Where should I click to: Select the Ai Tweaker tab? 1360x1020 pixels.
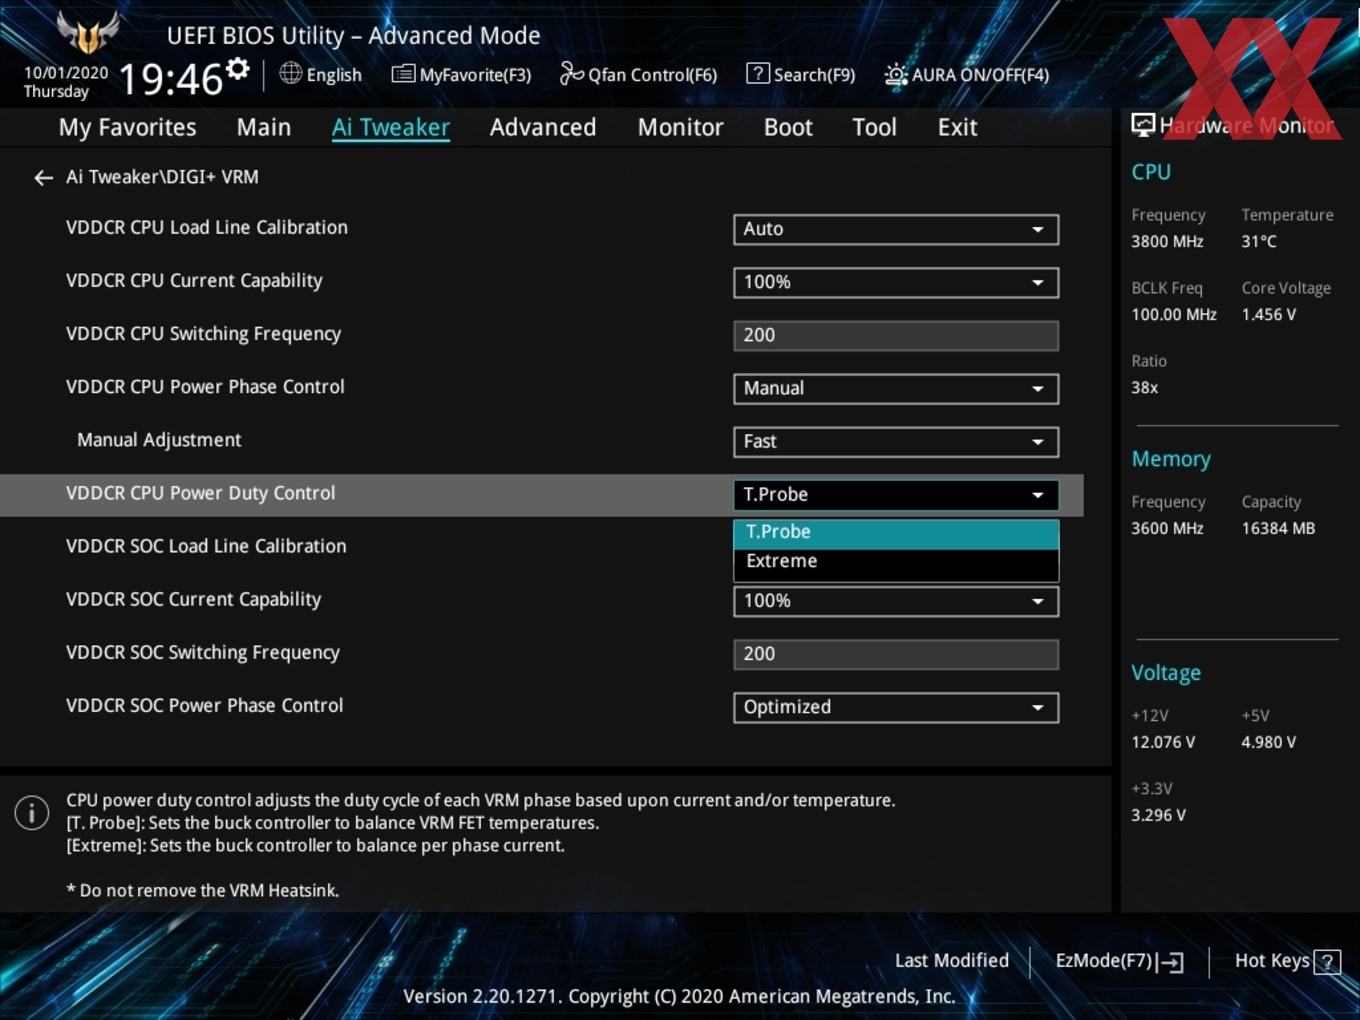[x=391, y=128]
